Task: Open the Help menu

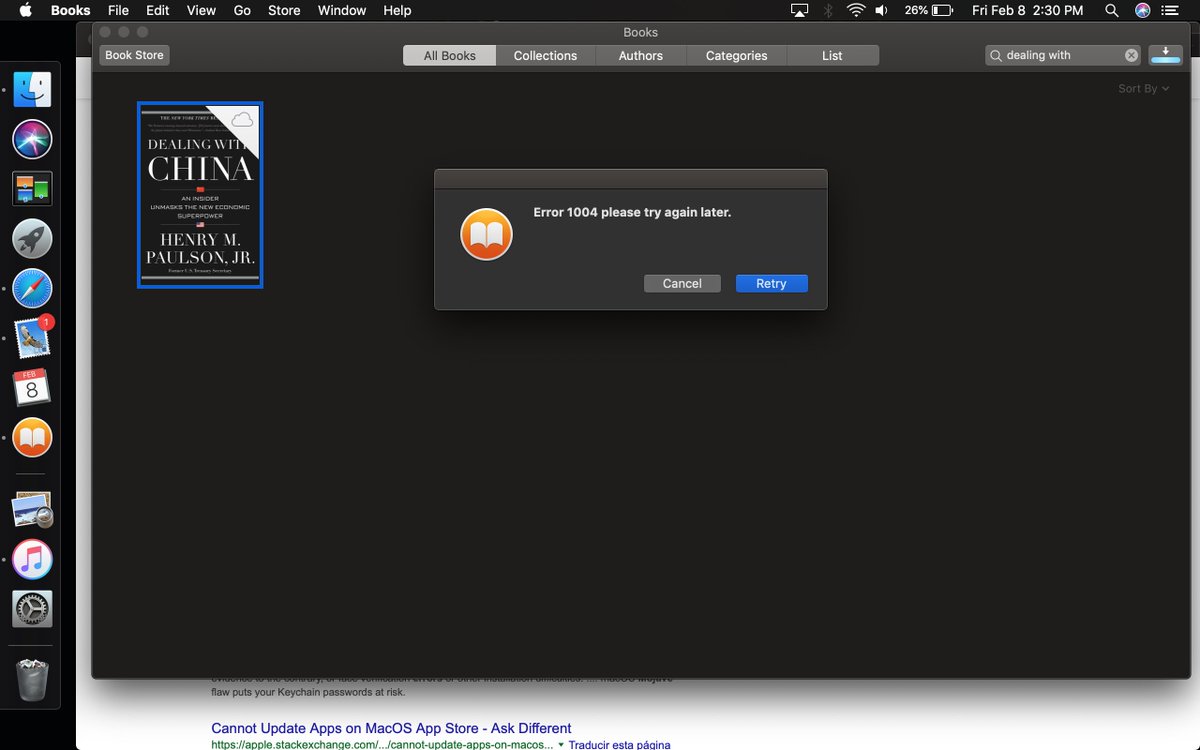Action: [x=397, y=10]
